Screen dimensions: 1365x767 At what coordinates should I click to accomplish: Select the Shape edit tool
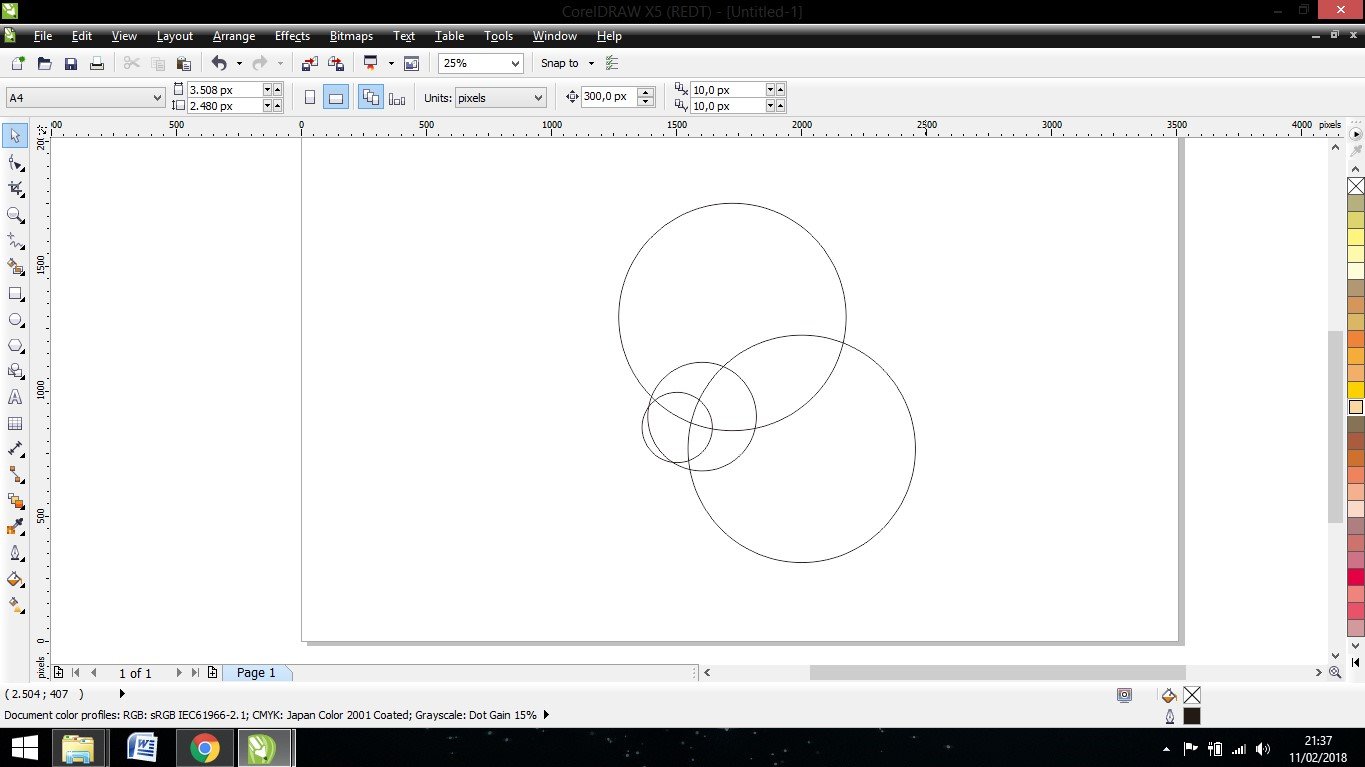click(15, 163)
